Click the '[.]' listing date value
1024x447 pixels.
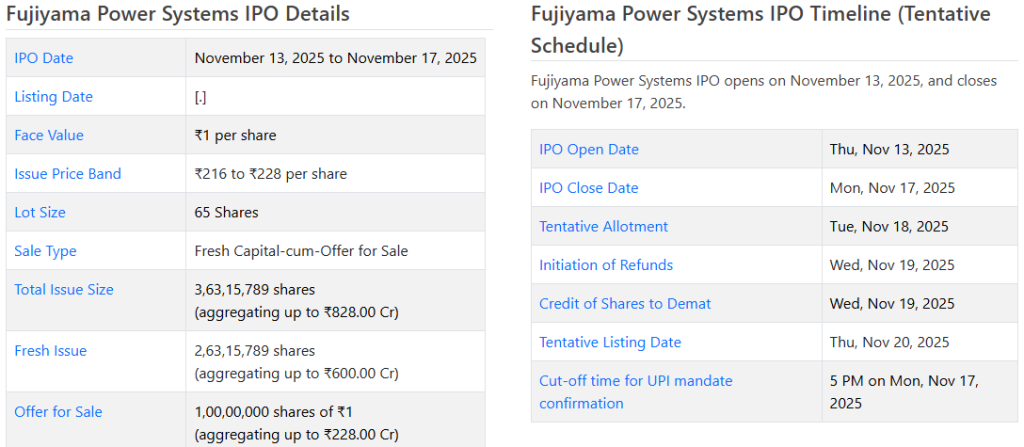point(200,97)
